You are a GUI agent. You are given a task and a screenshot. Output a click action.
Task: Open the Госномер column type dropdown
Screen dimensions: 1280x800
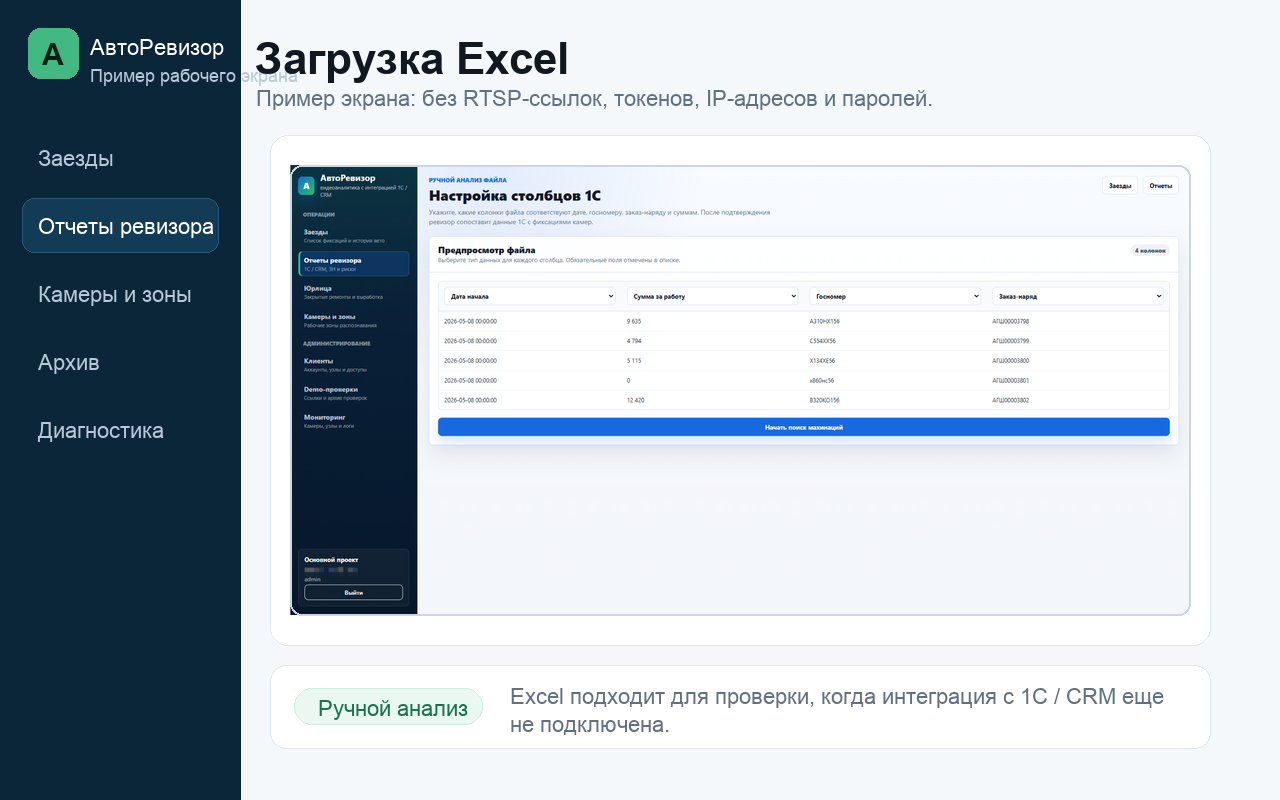click(895, 296)
